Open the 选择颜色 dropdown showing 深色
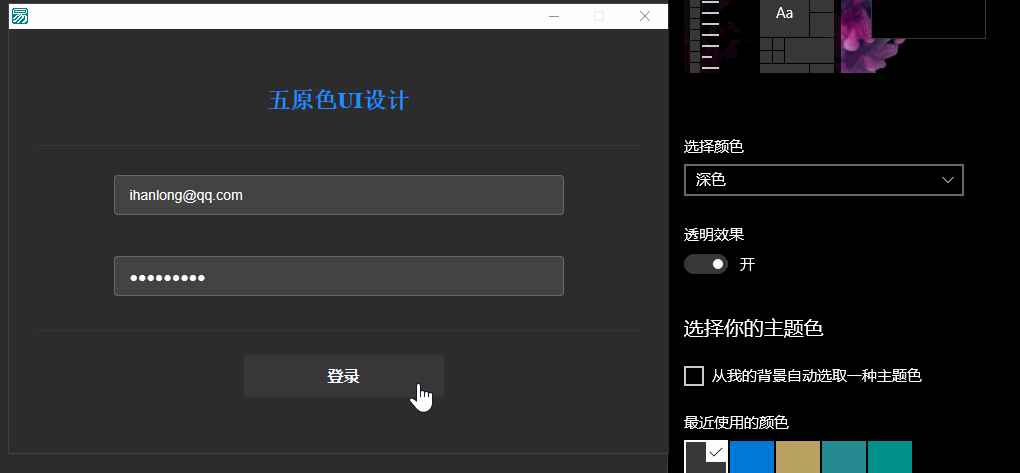 pyautogui.click(x=824, y=180)
